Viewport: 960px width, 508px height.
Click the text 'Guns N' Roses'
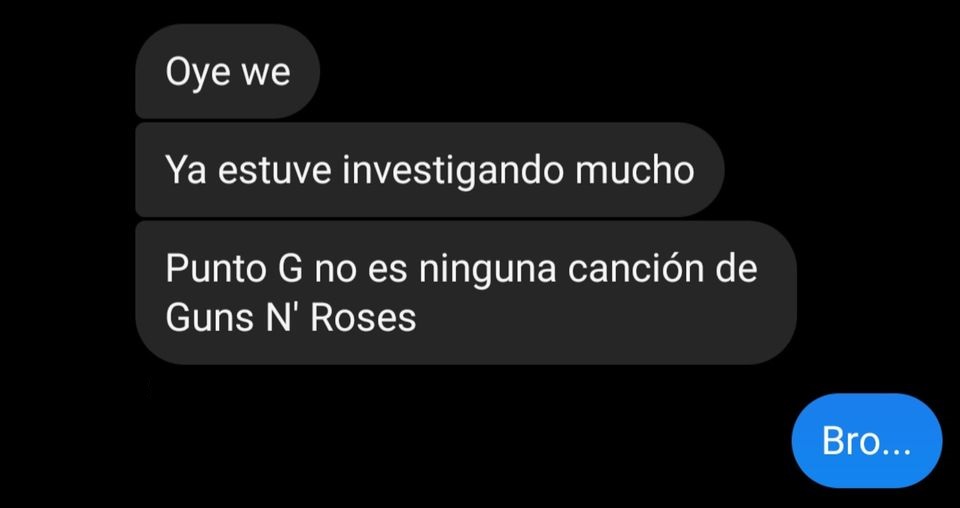point(291,318)
